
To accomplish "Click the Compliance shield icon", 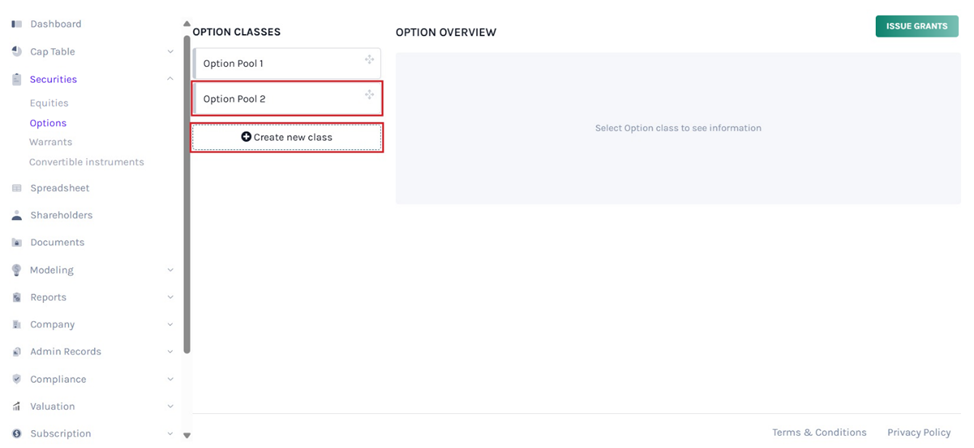I will [17, 379].
